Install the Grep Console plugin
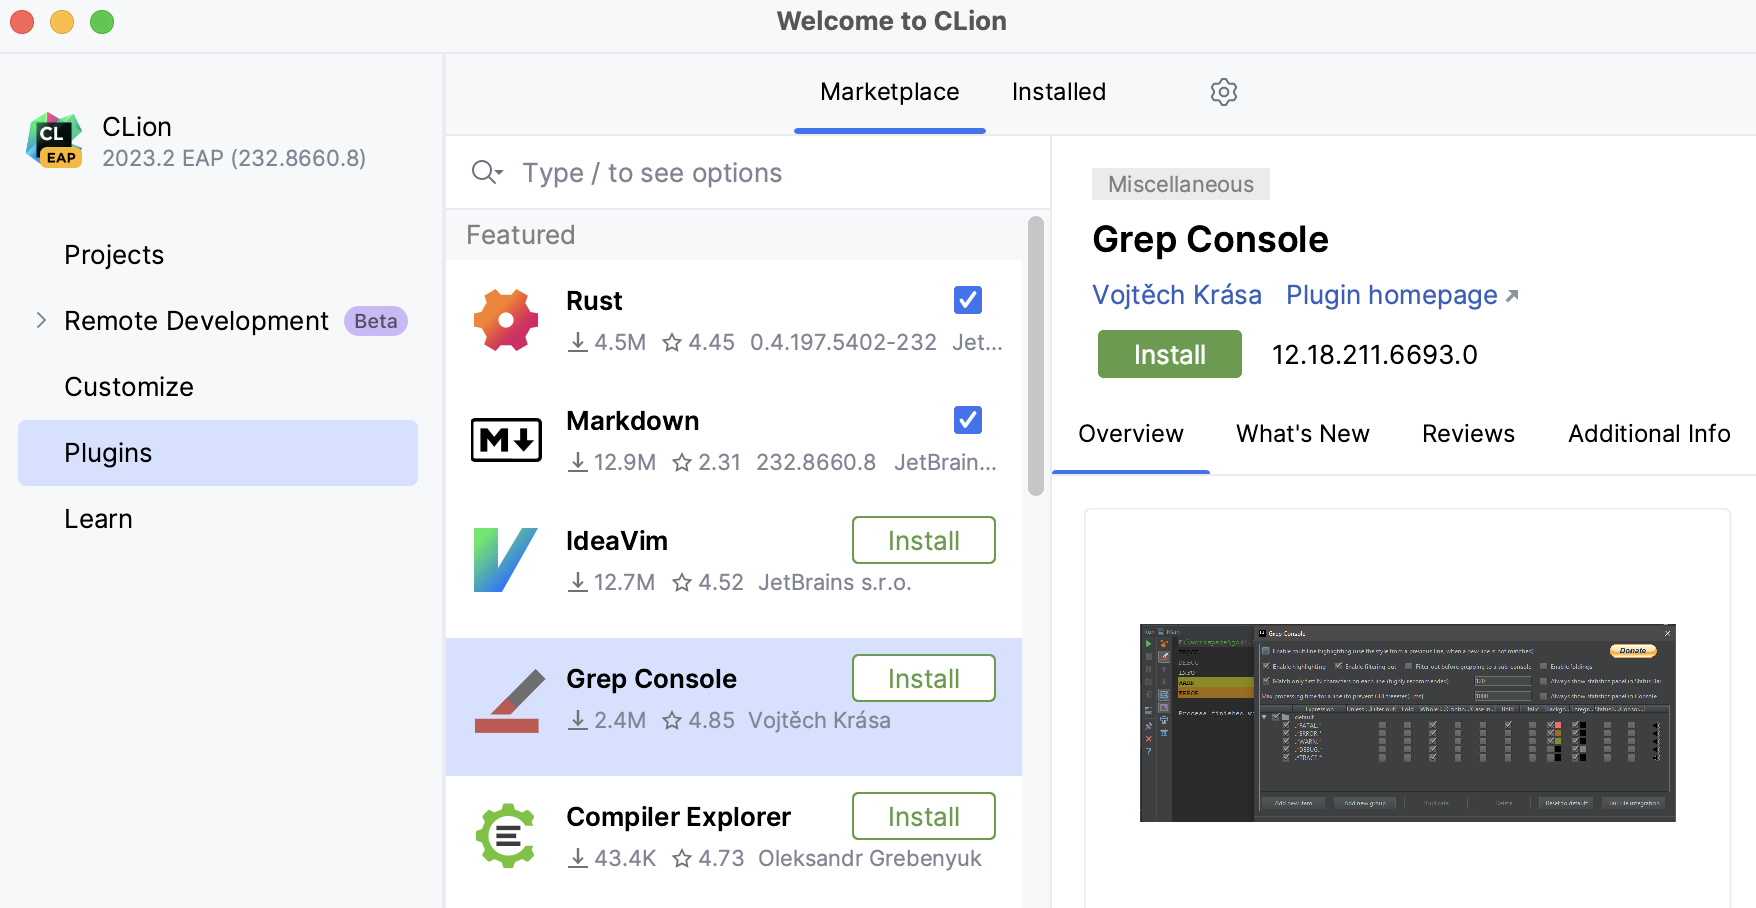This screenshot has width=1756, height=908. 1168,354
